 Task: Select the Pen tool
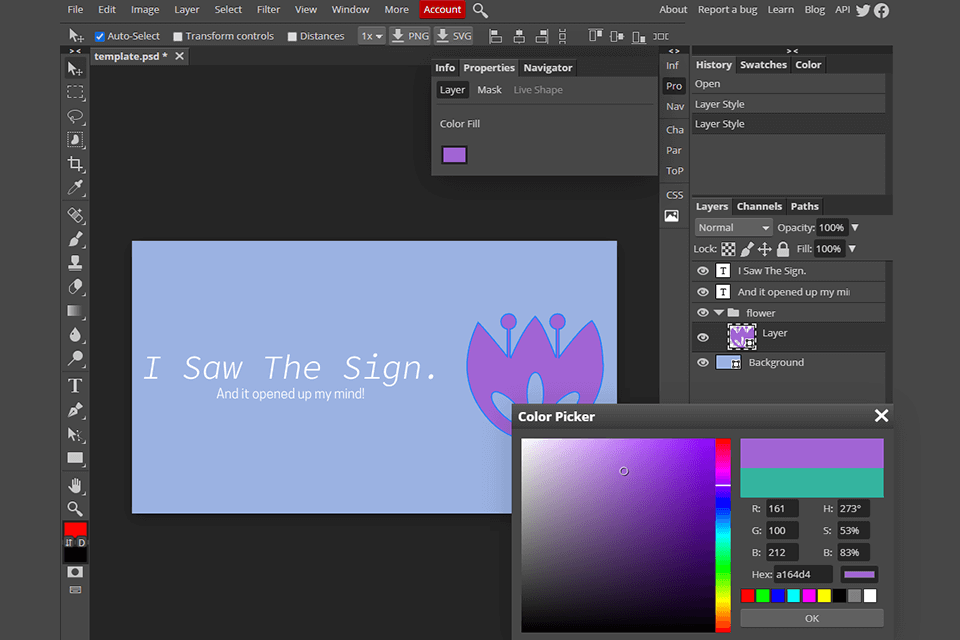[x=75, y=410]
